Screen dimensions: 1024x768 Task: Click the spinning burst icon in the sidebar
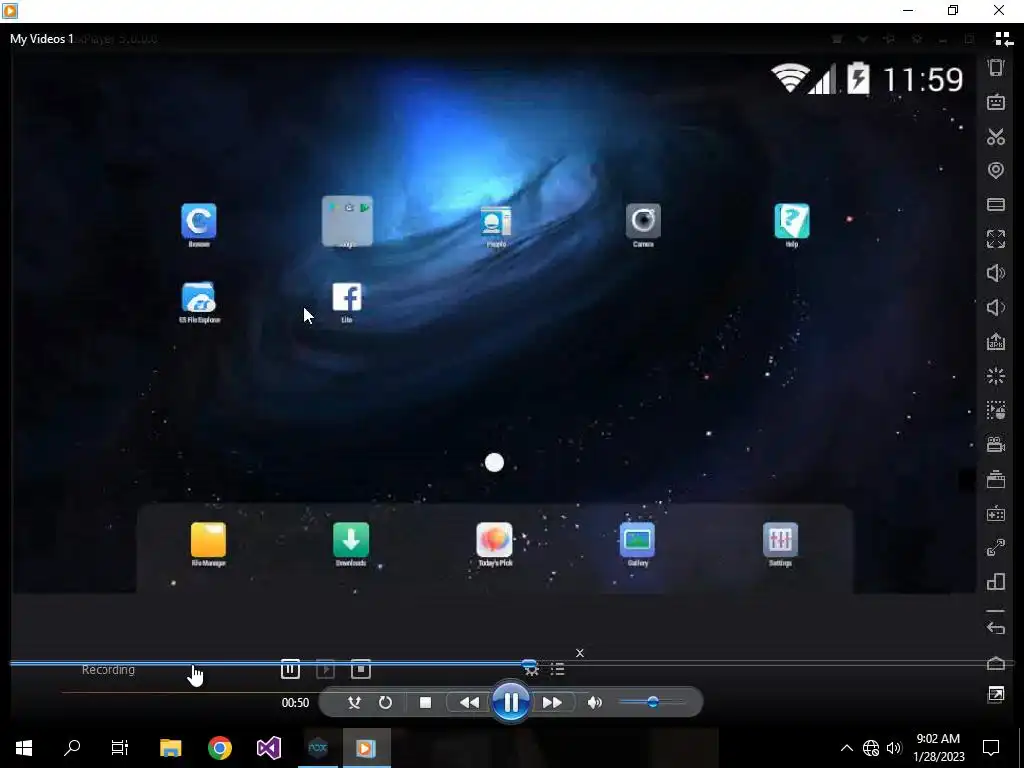click(995, 376)
